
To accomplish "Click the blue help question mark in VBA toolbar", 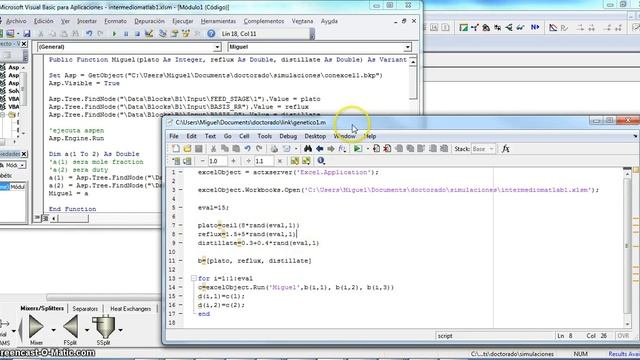I will pos(211,33).
